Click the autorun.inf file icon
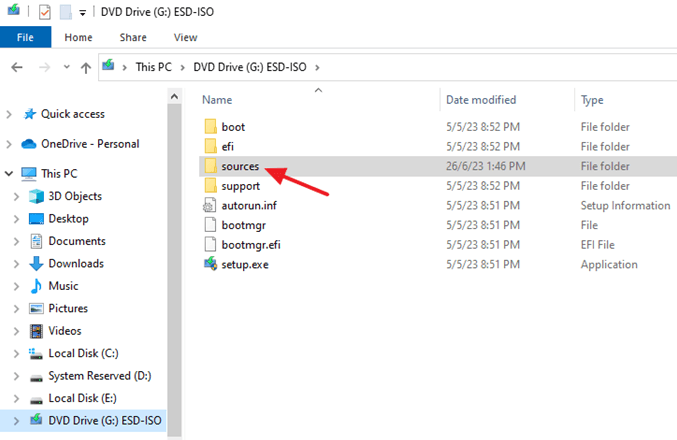Screen dimensions: 677x440 pos(210,205)
